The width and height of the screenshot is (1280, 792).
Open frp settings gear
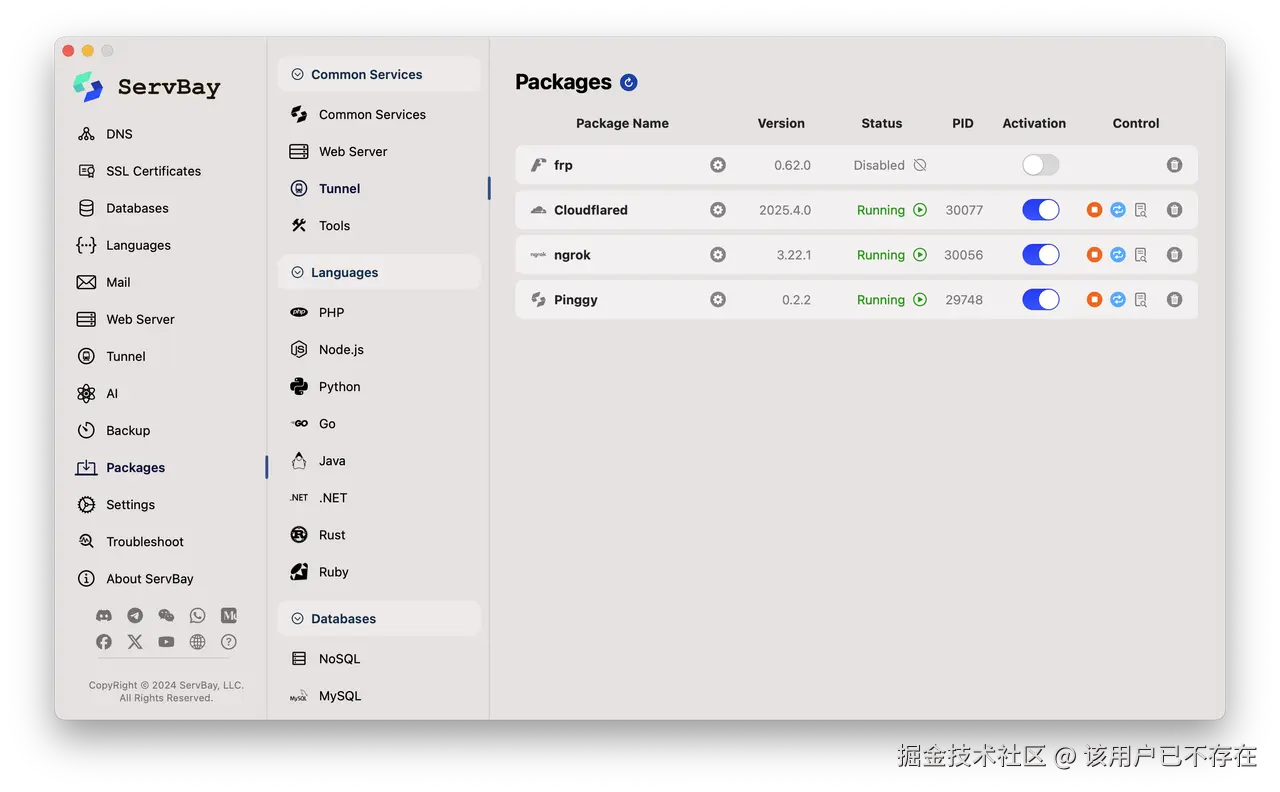(x=718, y=165)
